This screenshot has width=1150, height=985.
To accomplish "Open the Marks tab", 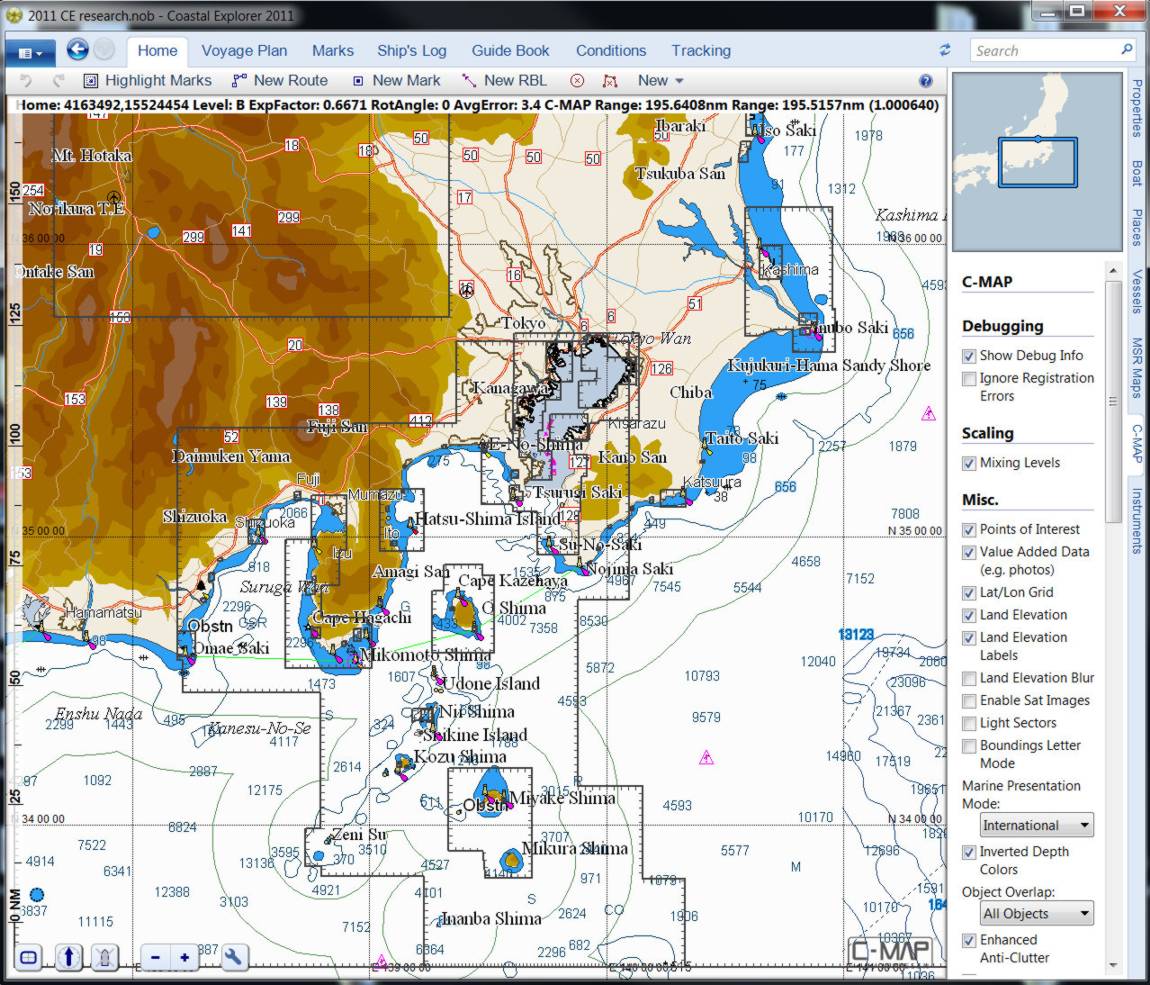I will [332, 51].
